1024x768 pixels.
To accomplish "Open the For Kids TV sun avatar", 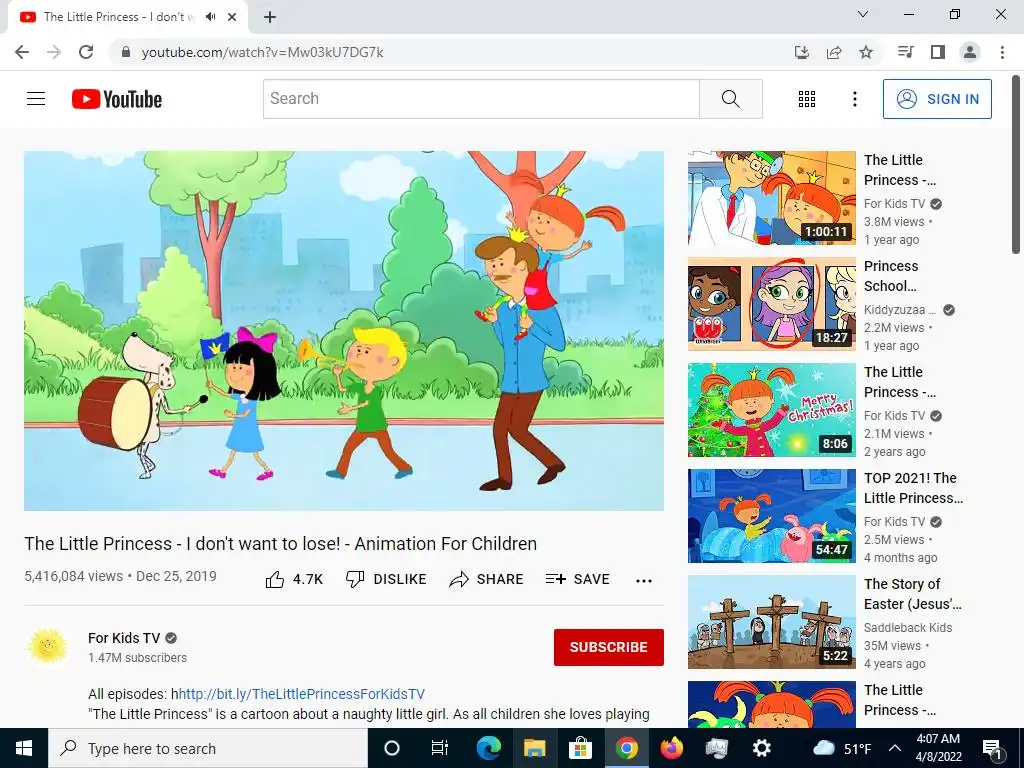I will (48, 647).
